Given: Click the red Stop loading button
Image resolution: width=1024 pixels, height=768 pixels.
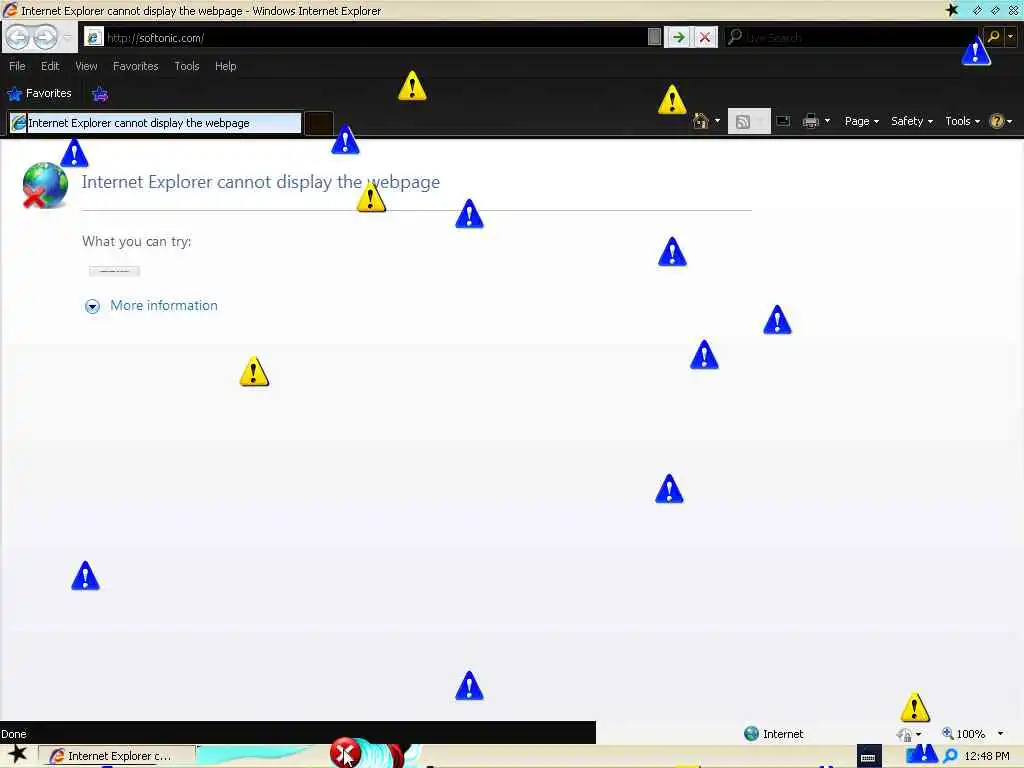Looking at the screenshot, I should pyautogui.click(x=705, y=37).
